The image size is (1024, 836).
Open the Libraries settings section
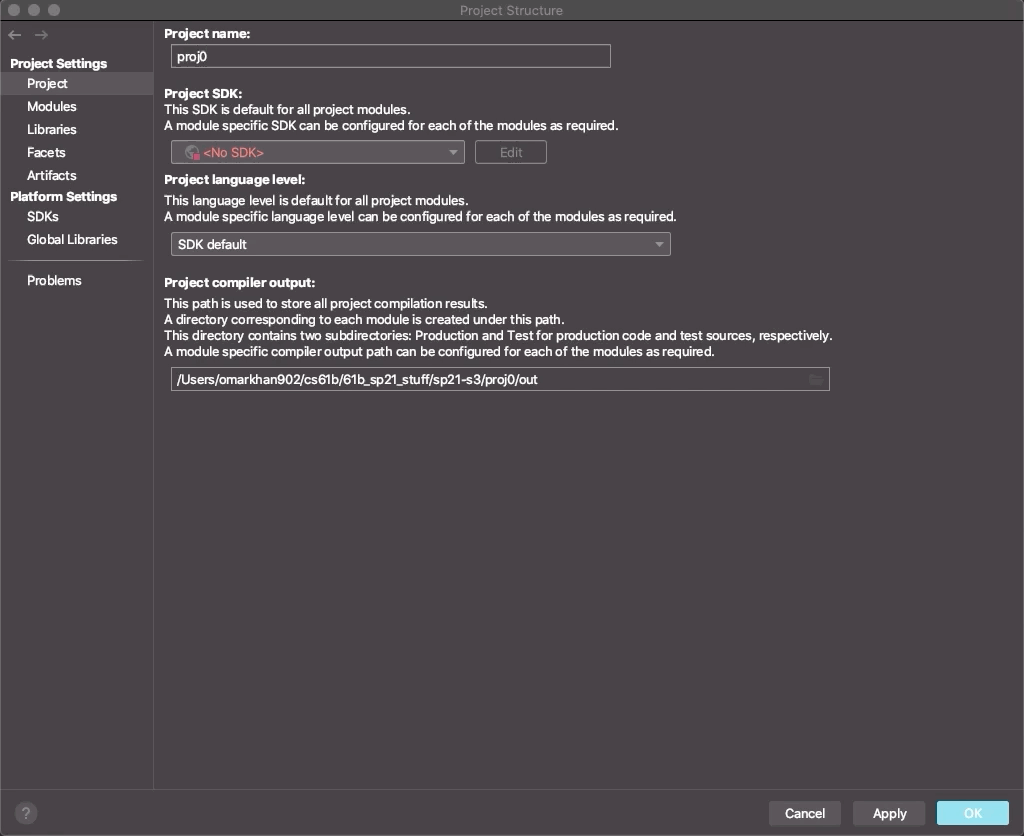[x=51, y=129]
